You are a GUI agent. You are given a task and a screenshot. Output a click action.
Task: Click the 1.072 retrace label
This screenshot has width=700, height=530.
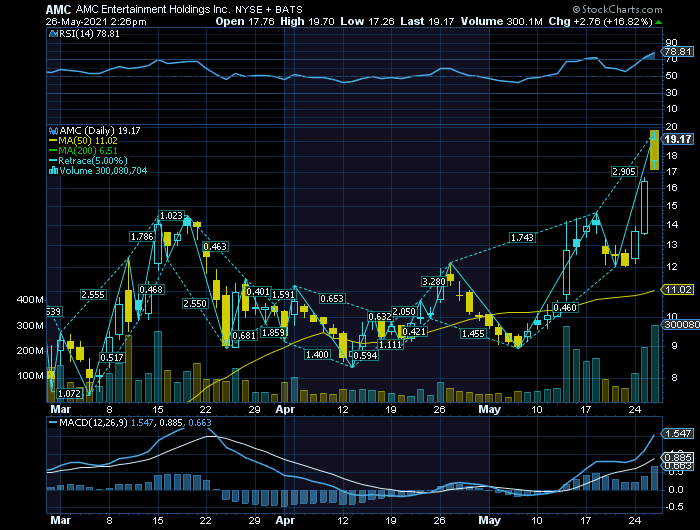point(70,393)
